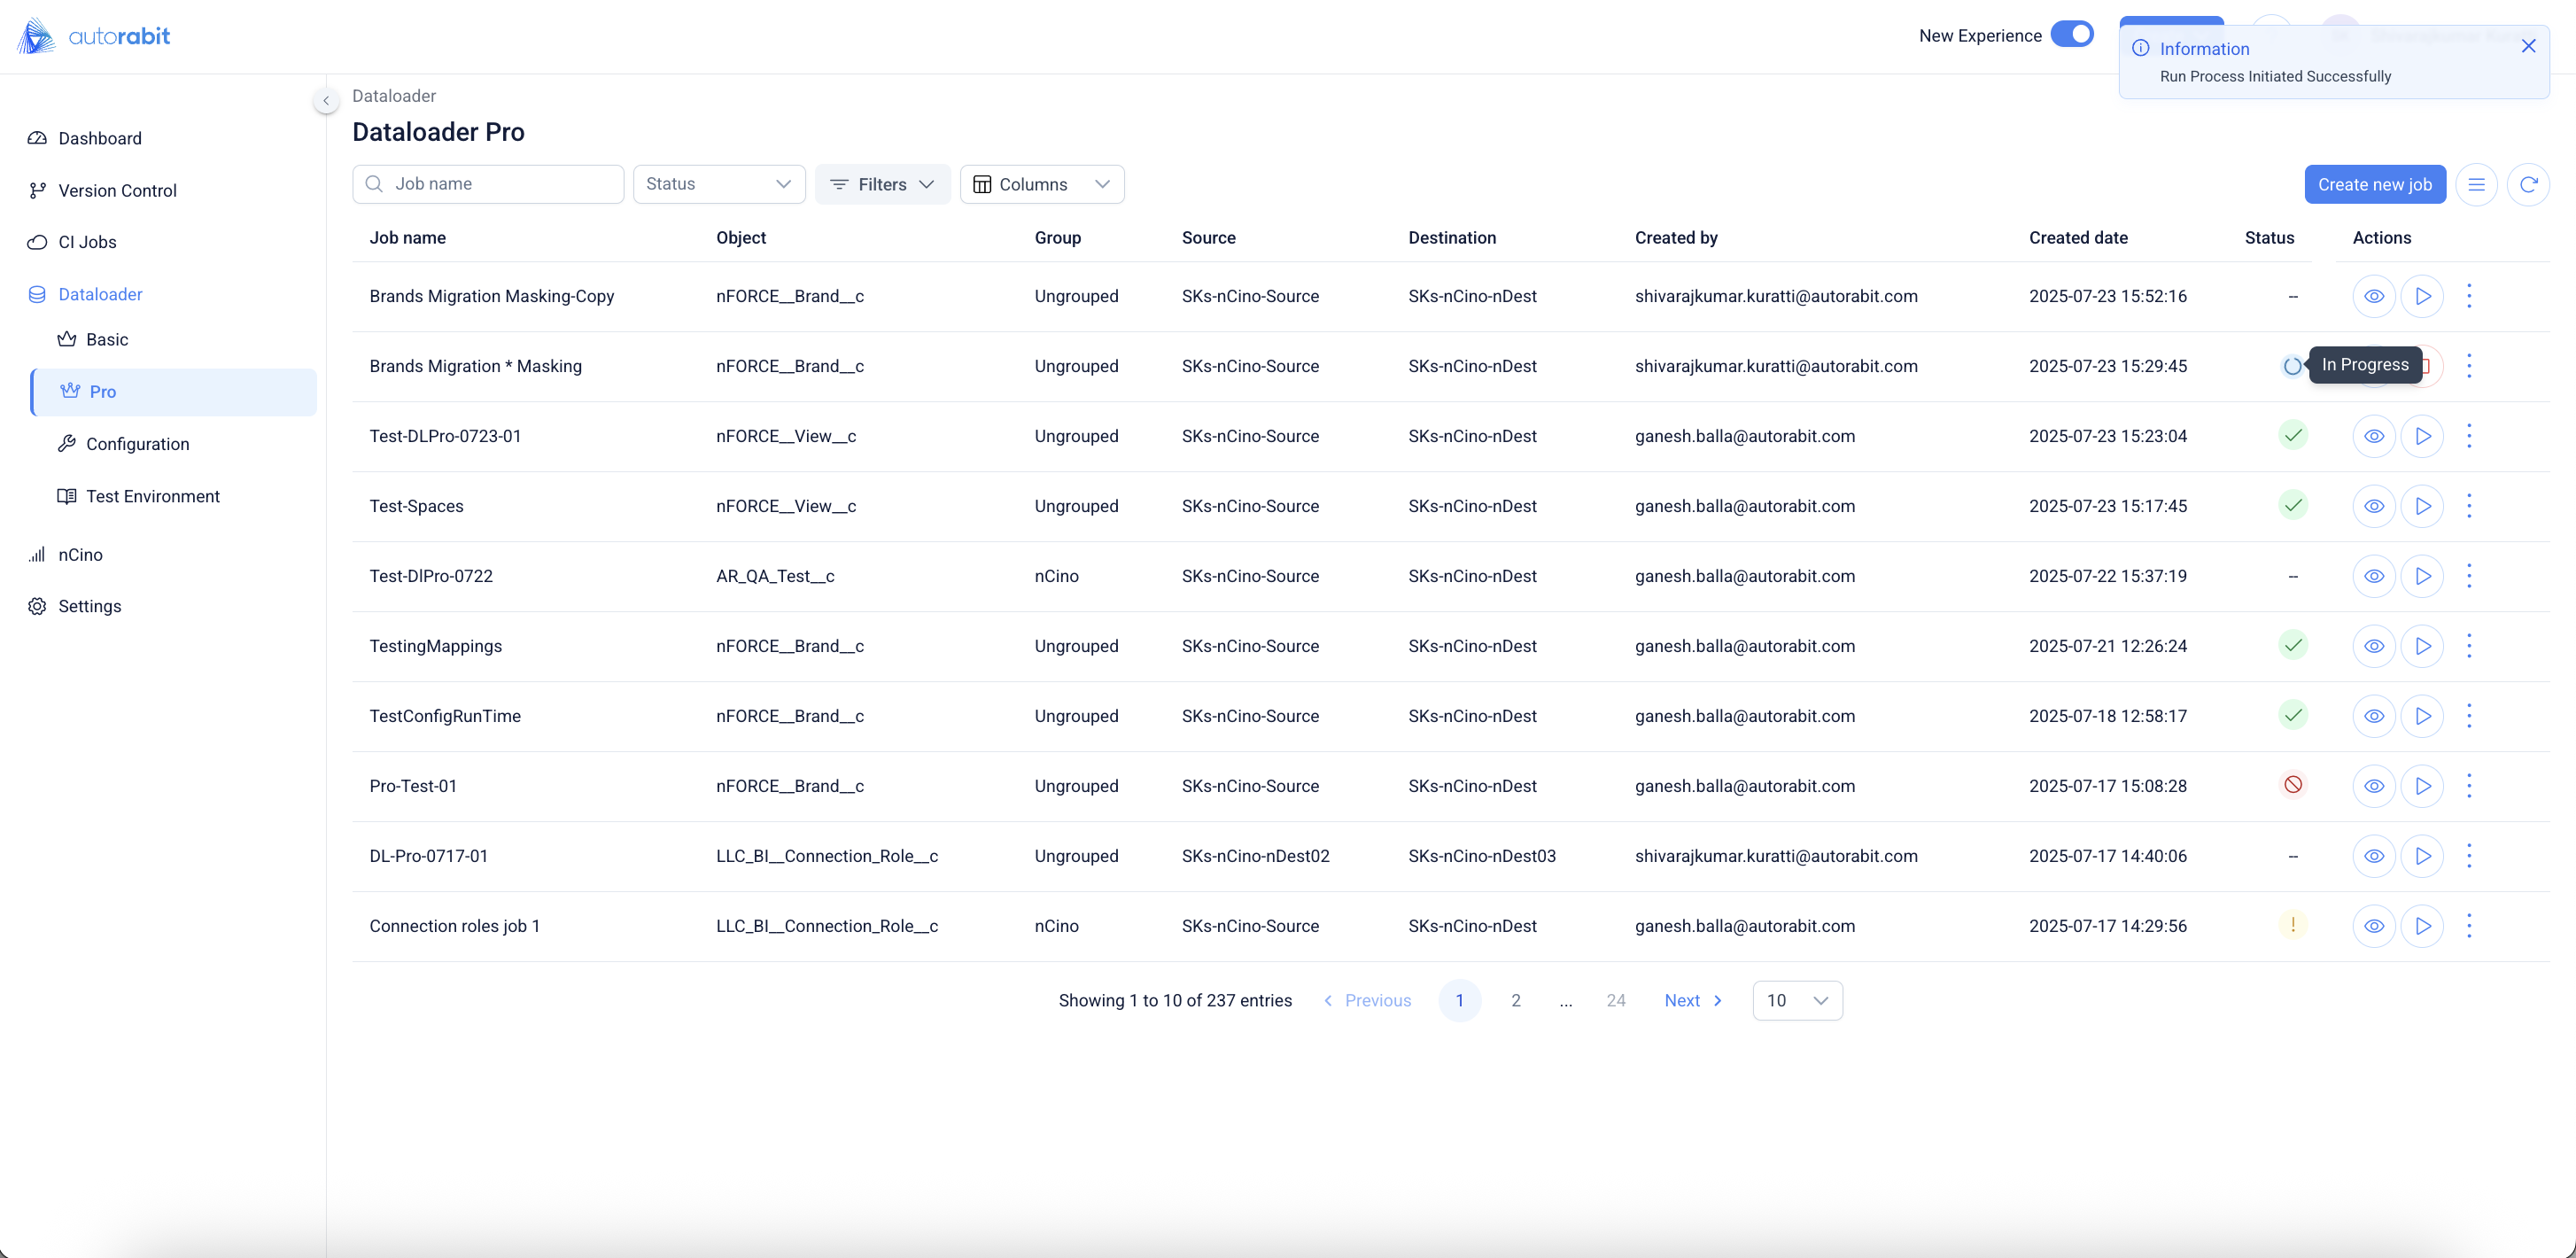Go to Next page of entries
This screenshot has height=1258, width=2576.
1692,1000
